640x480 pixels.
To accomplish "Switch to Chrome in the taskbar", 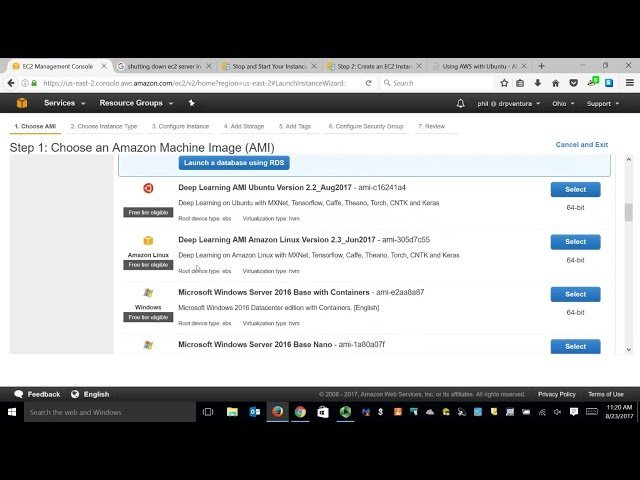I will tap(300, 412).
